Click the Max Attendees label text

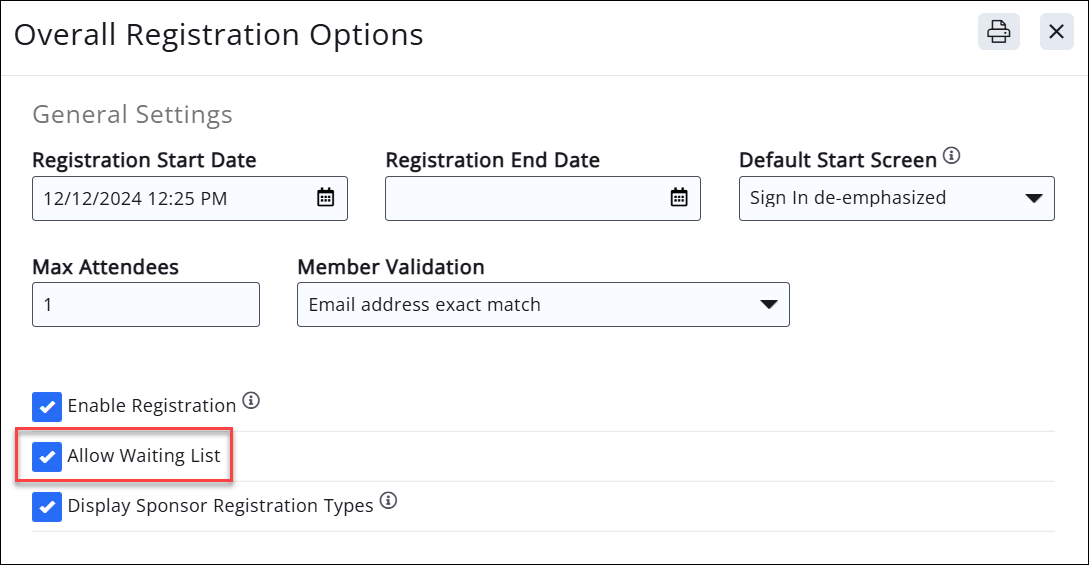pyautogui.click(x=105, y=267)
